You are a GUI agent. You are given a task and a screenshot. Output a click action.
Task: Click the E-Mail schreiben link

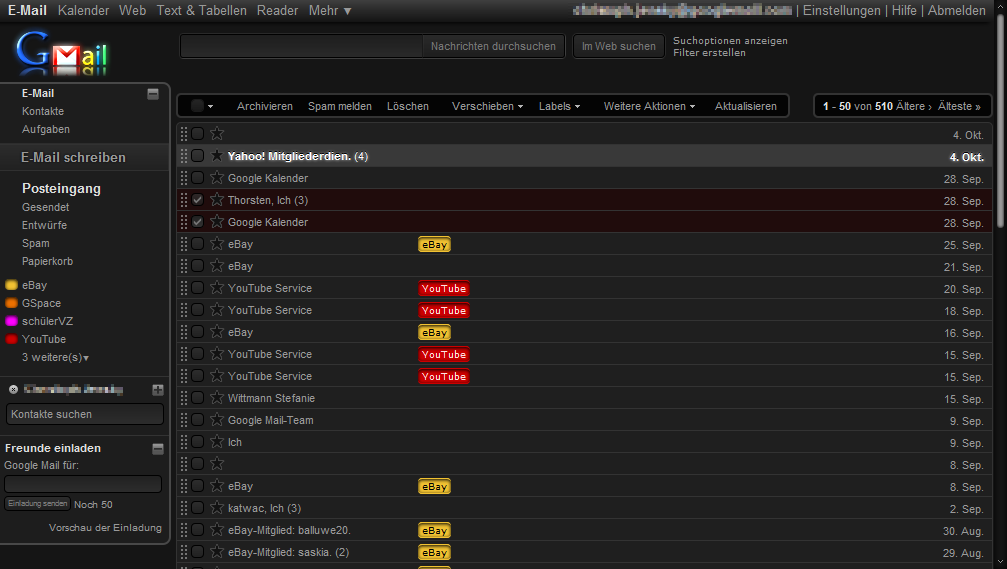(x=74, y=158)
